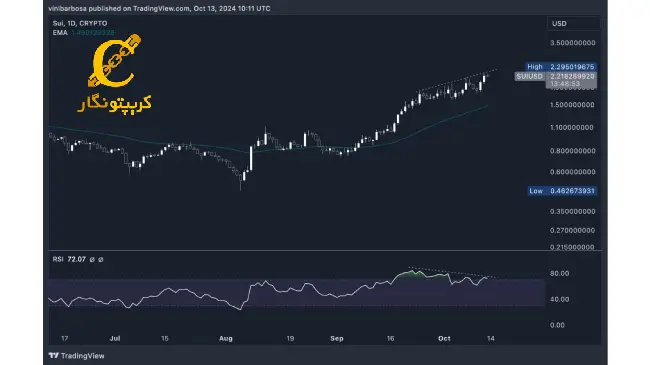Click the RSI 0.00 axis value
This screenshot has width=650, height=365.
557,325
